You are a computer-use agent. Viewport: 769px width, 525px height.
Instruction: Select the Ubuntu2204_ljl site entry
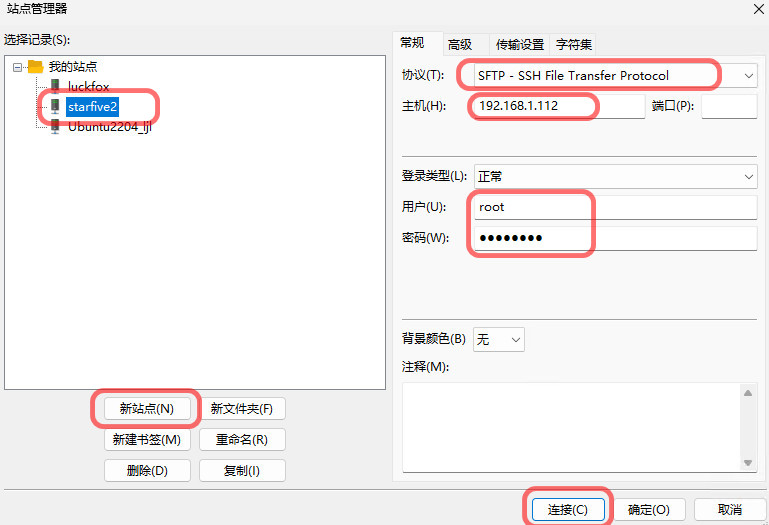(x=110, y=127)
